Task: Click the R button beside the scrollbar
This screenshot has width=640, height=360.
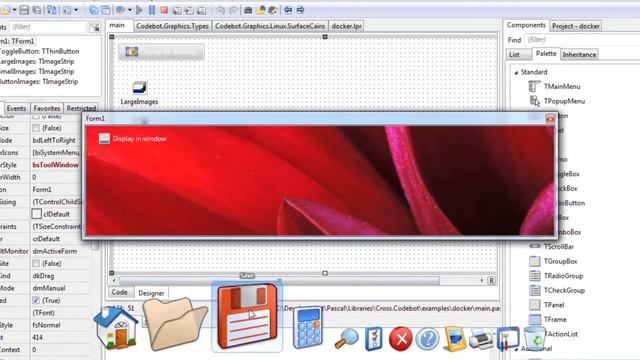Action: 491,281
